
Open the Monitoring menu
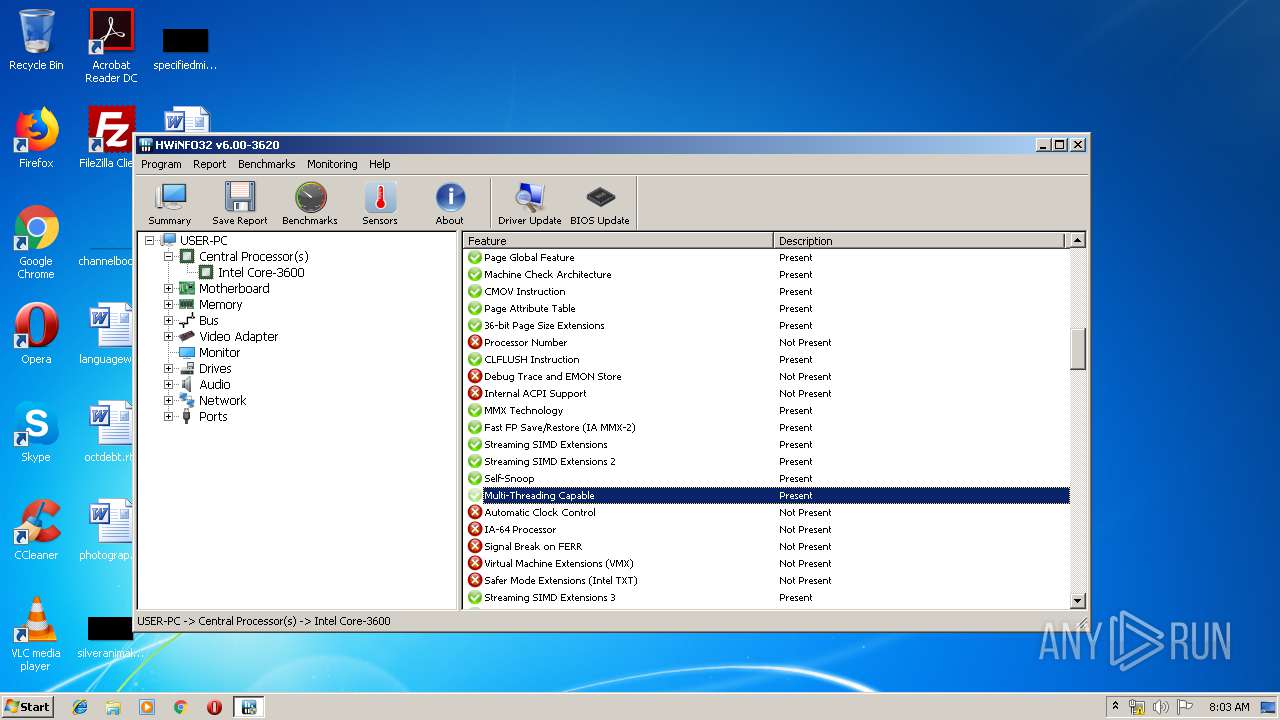332,164
